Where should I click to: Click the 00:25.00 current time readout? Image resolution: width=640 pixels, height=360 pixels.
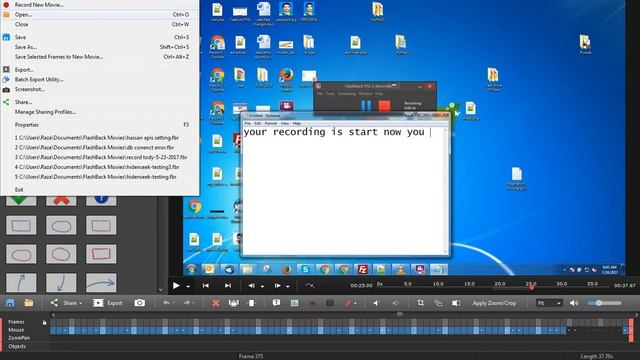point(361,286)
